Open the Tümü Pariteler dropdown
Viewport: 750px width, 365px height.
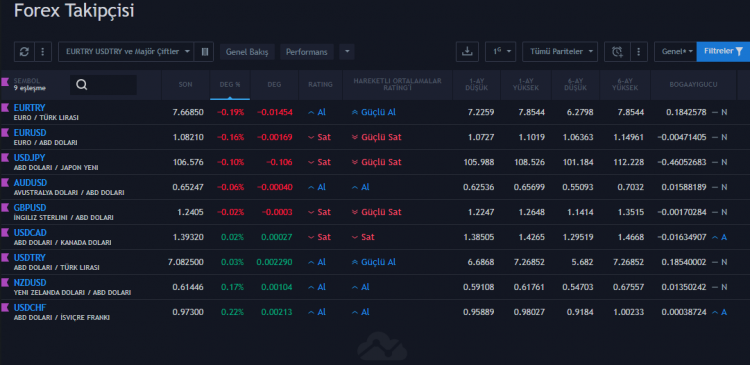[x=560, y=52]
